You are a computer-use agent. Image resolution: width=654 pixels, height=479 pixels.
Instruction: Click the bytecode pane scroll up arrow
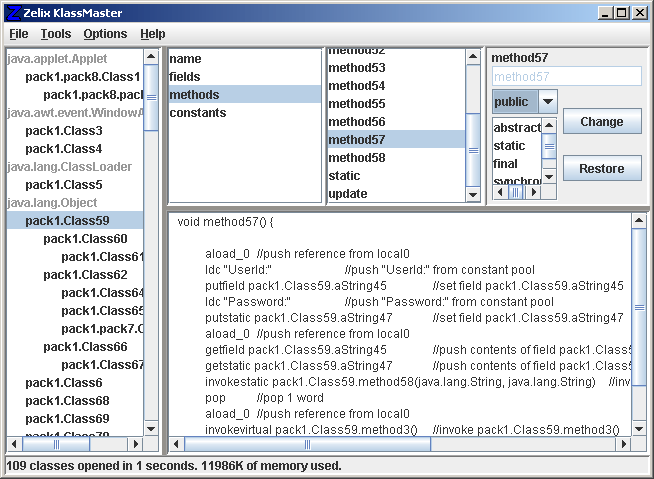click(x=639, y=221)
